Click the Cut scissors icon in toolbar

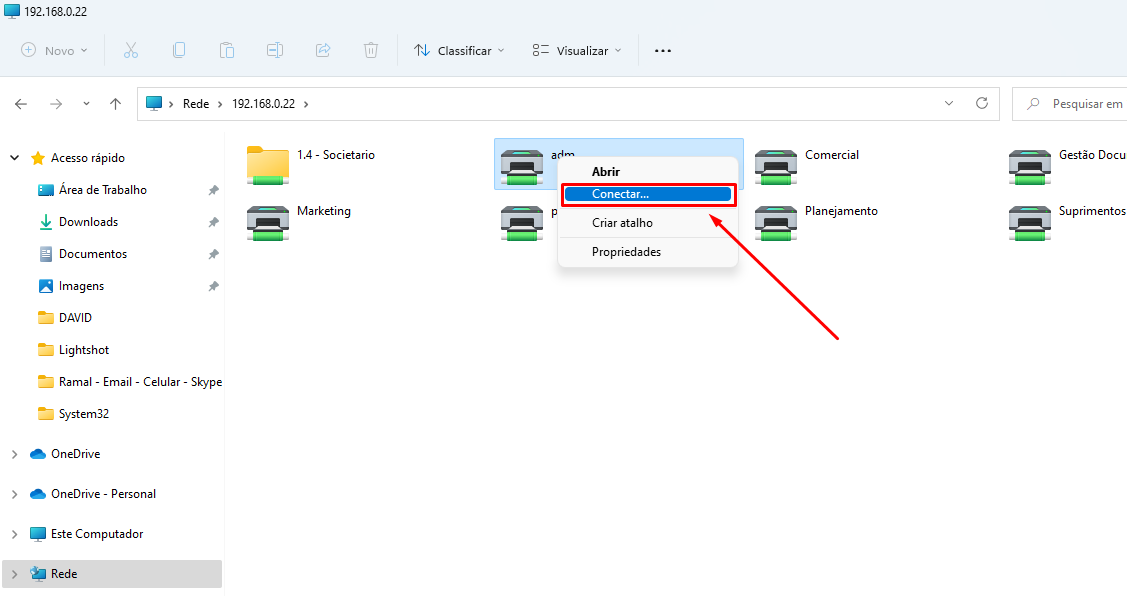pos(131,50)
